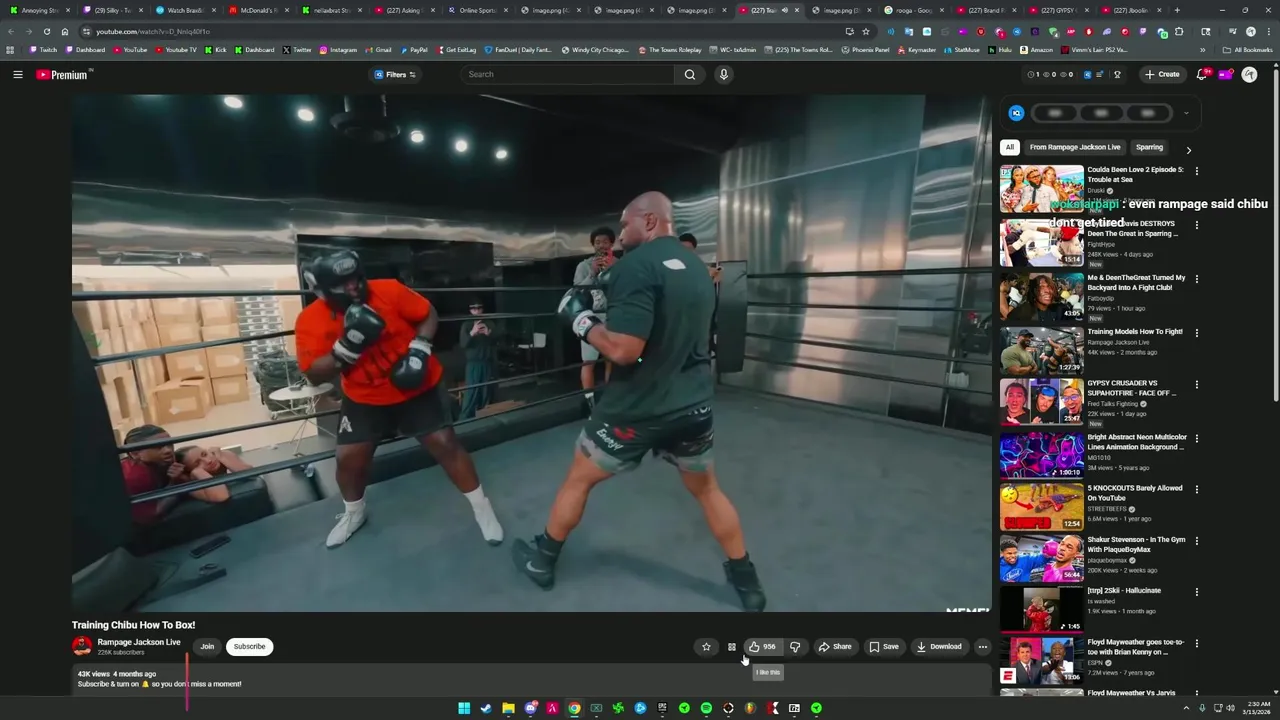Image resolution: width=1280 pixels, height=720 pixels.
Task: Open options for GYPSY CRUSADER VS SUPAHOTFIRE video
Action: coord(1196,384)
